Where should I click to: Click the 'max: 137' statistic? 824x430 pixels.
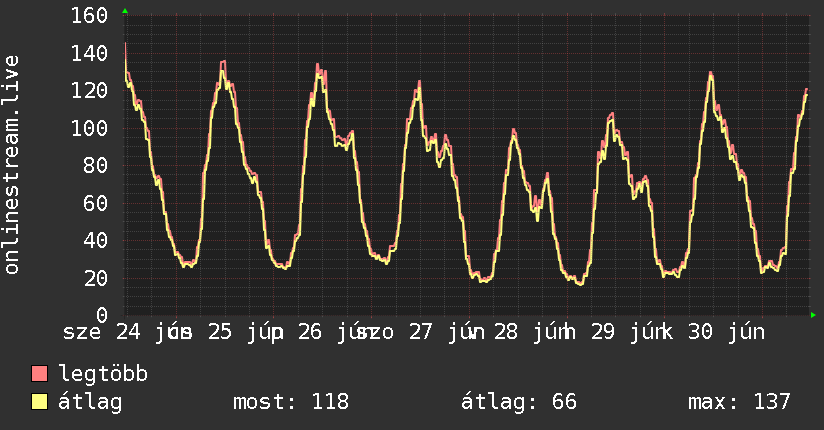point(739,402)
